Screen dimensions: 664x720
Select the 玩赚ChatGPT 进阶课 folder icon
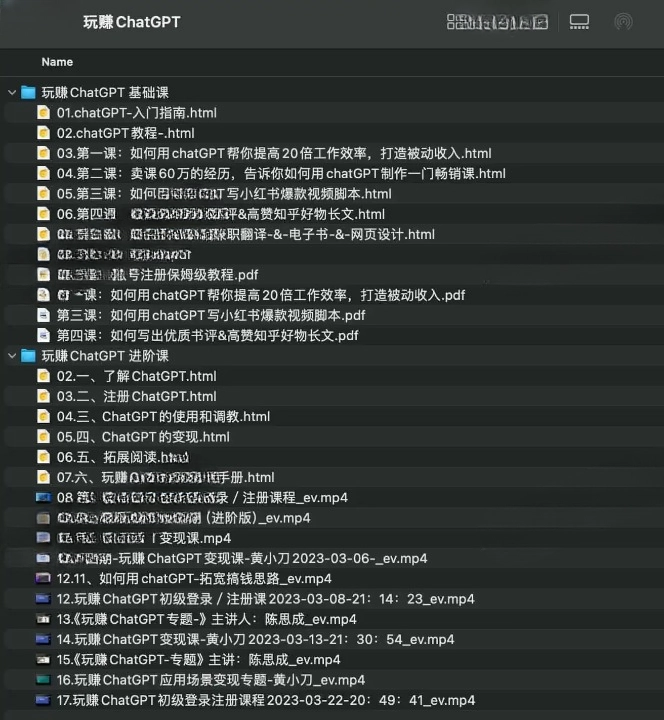pyautogui.click(x=28, y=356)
